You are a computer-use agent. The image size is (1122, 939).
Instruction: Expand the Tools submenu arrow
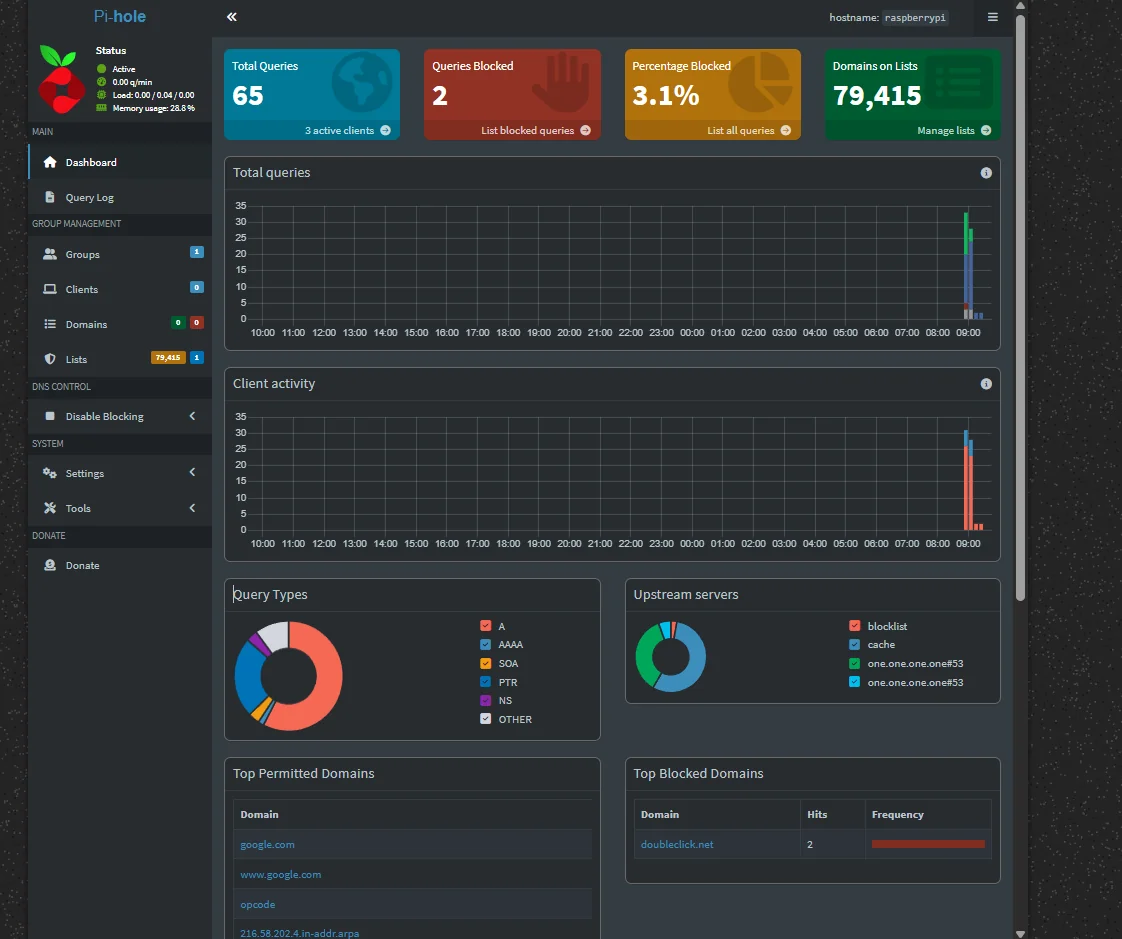192,508
